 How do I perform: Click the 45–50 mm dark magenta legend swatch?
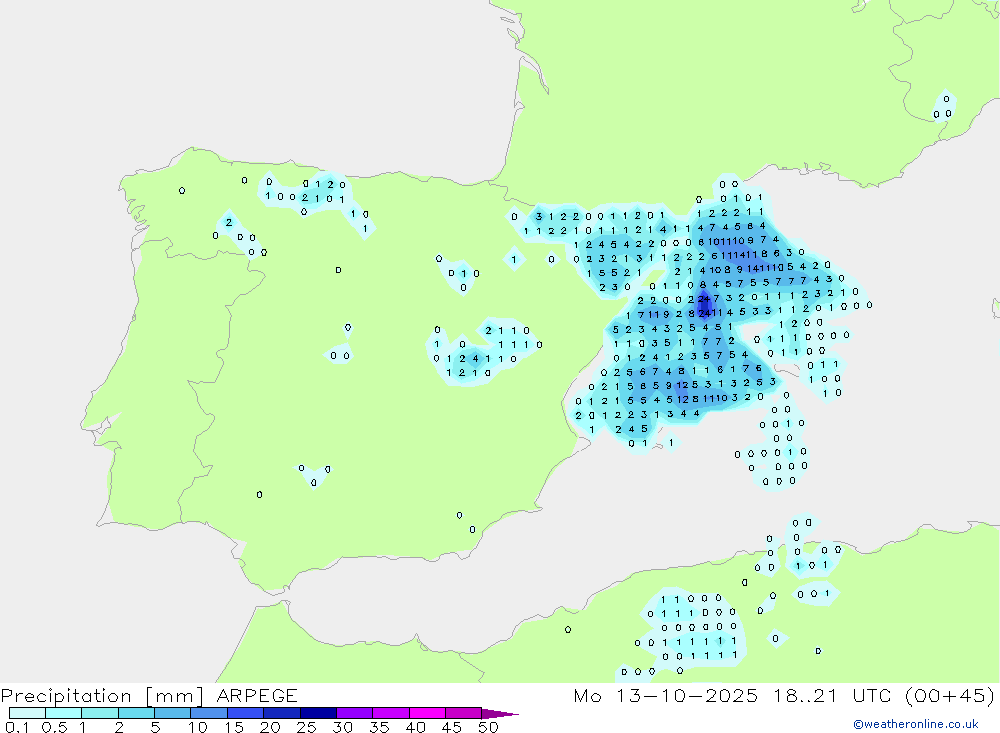(x=464, y=713)
